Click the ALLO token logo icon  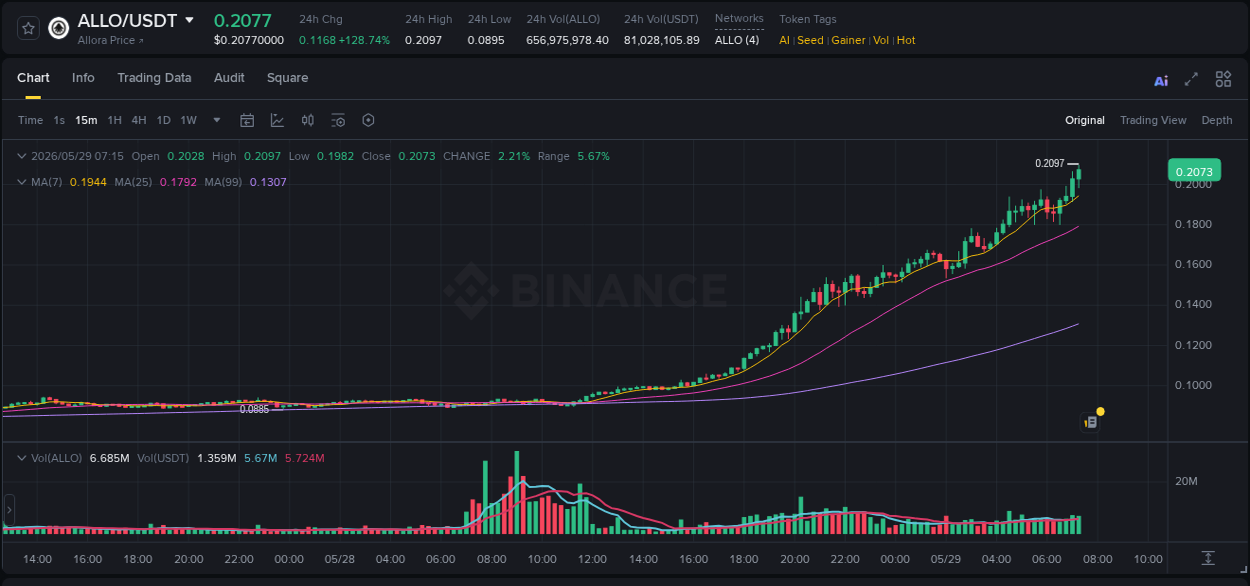(59, 28)
